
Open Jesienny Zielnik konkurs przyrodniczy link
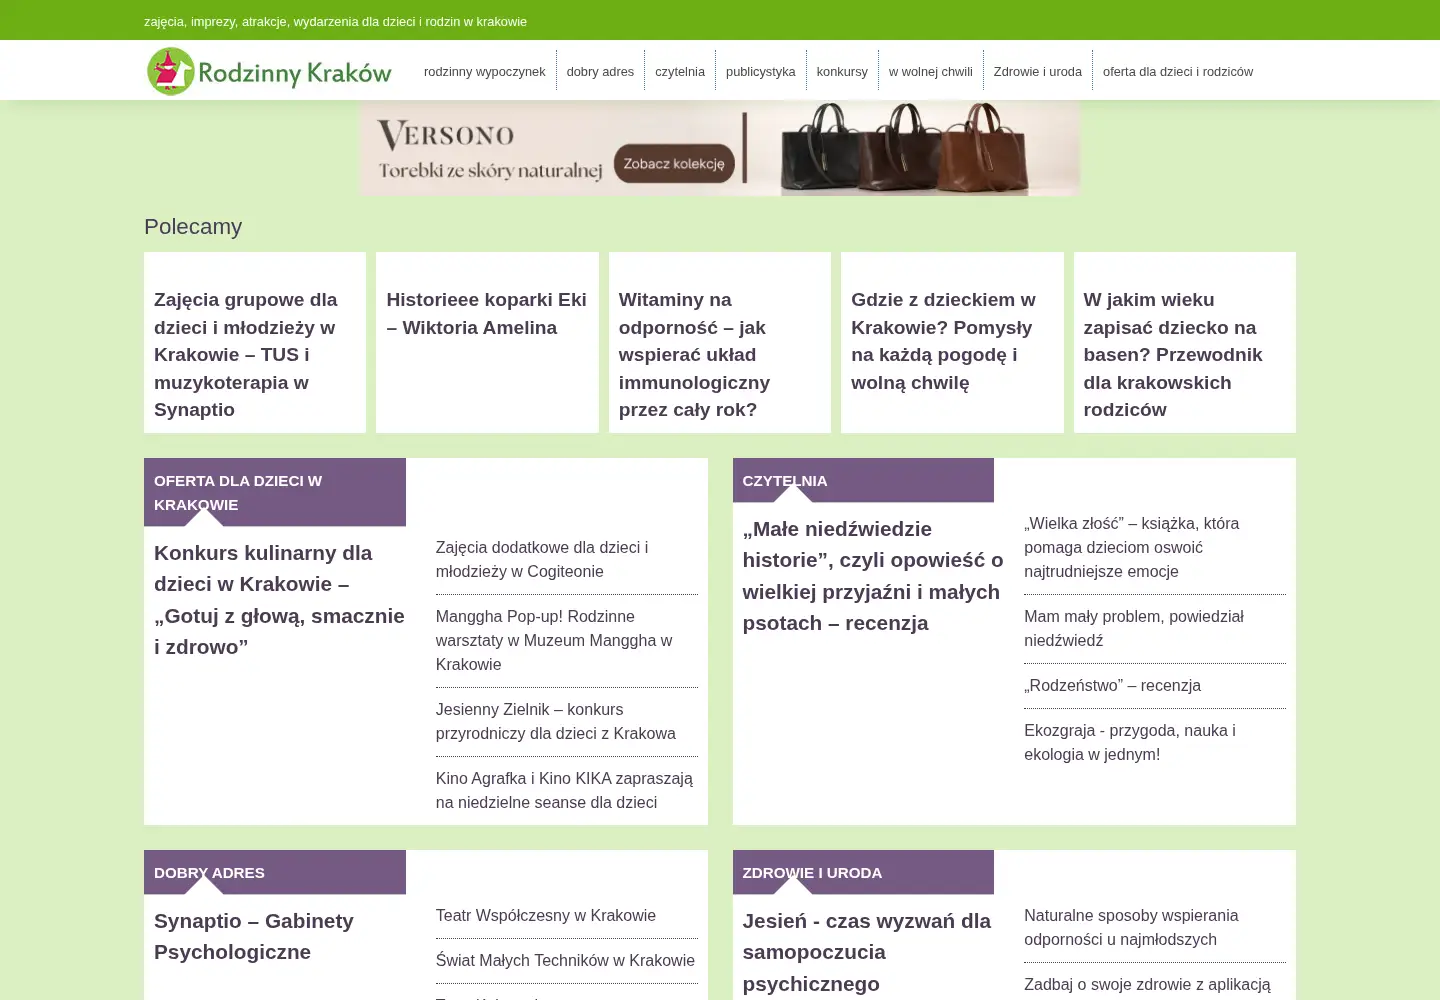tap(566, 721)
